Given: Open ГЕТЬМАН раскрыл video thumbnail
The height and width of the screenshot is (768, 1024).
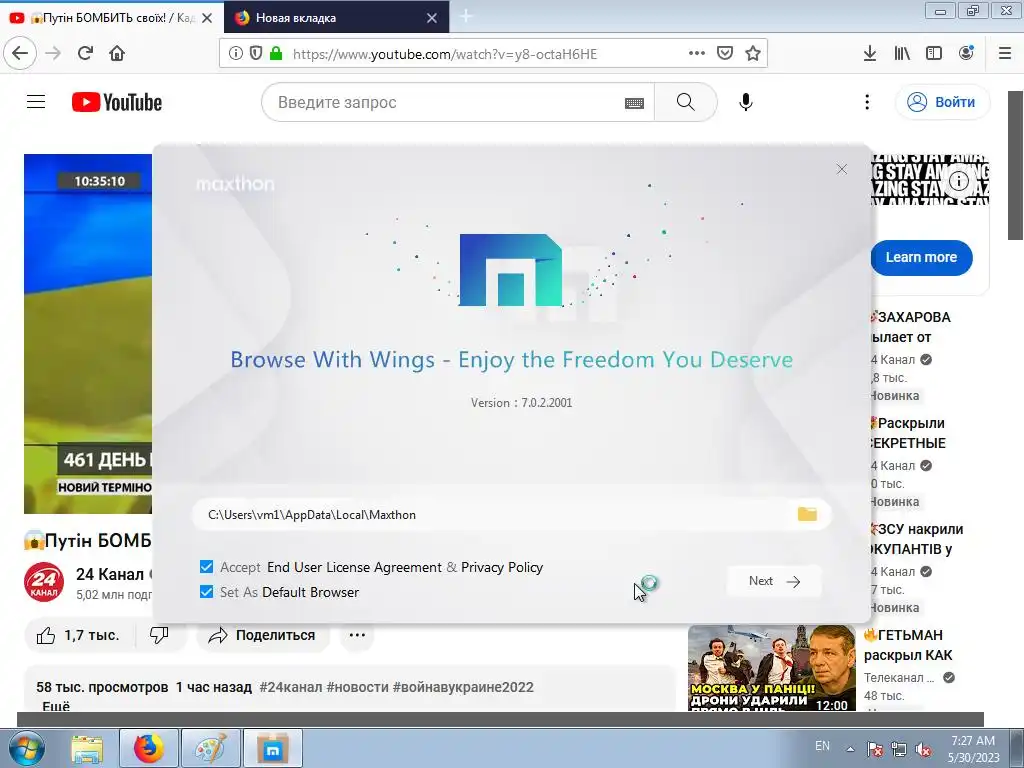Looking at the screenshot, I should [x=771, y=668].
